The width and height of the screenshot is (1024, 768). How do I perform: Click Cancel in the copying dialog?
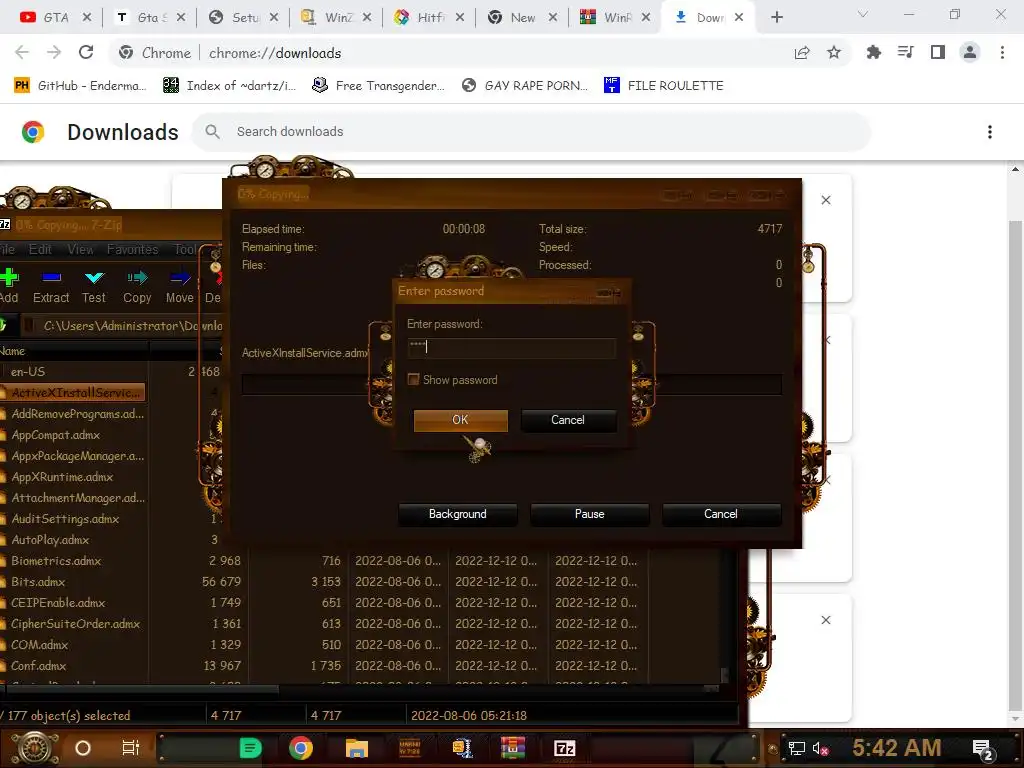[721, 514]
